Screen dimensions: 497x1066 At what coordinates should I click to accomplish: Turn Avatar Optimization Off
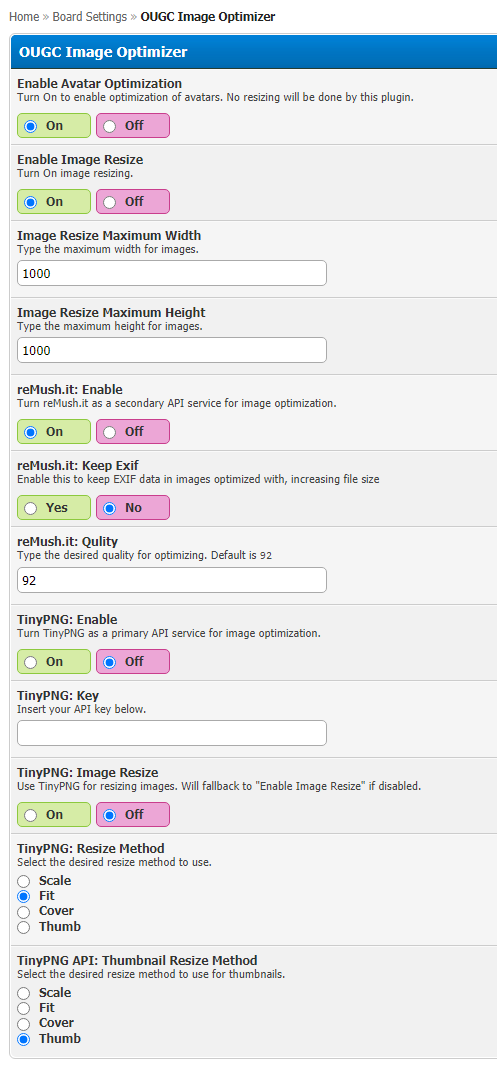133,126
